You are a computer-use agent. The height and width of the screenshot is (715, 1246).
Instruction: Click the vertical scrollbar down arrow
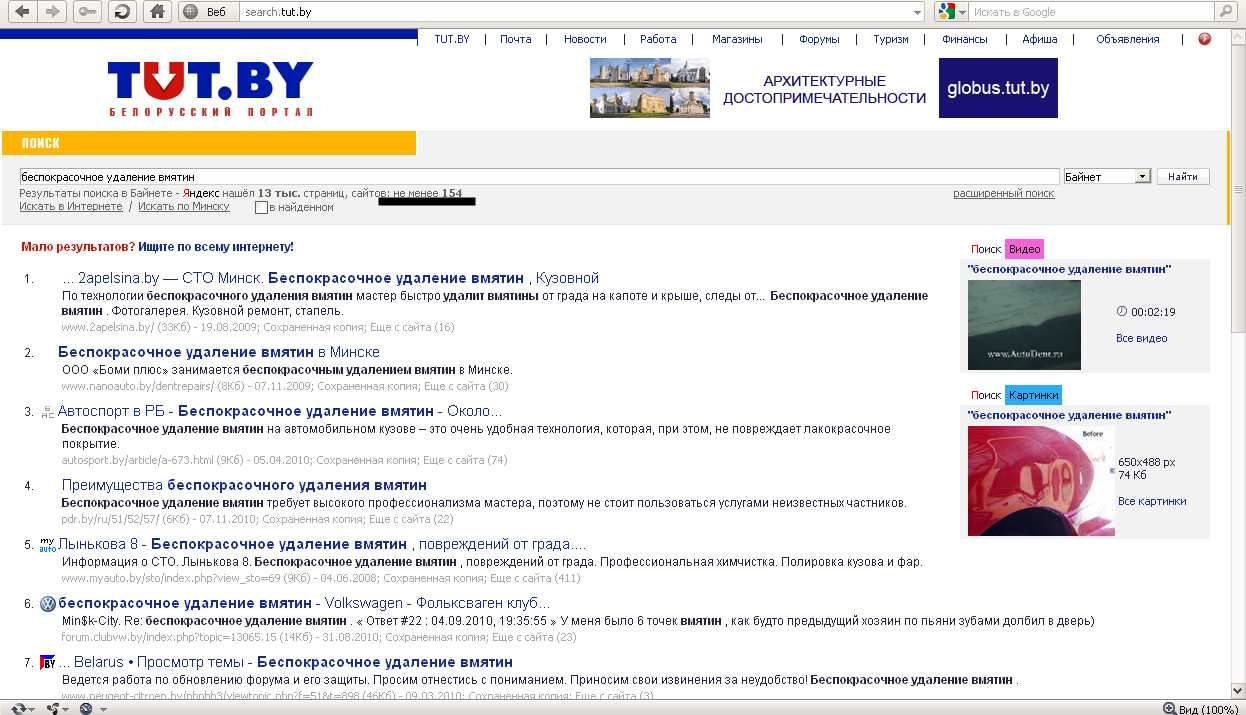tap(1238, 690)
